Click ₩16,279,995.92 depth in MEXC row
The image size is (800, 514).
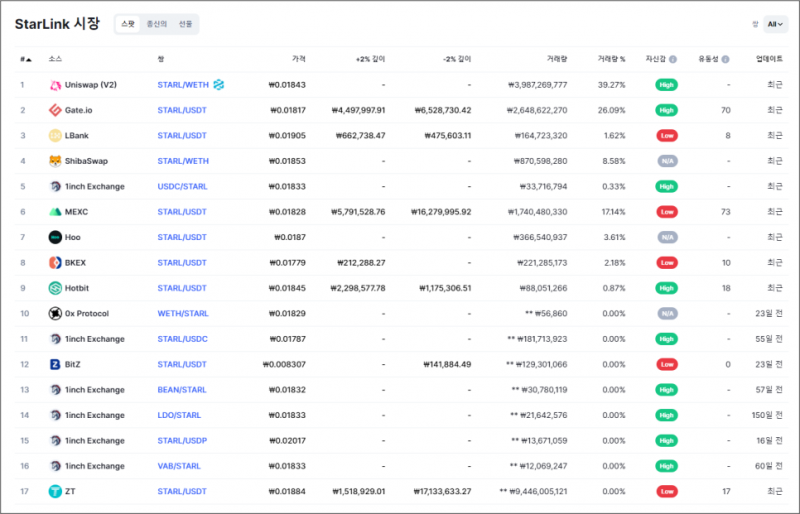(441, 212)
